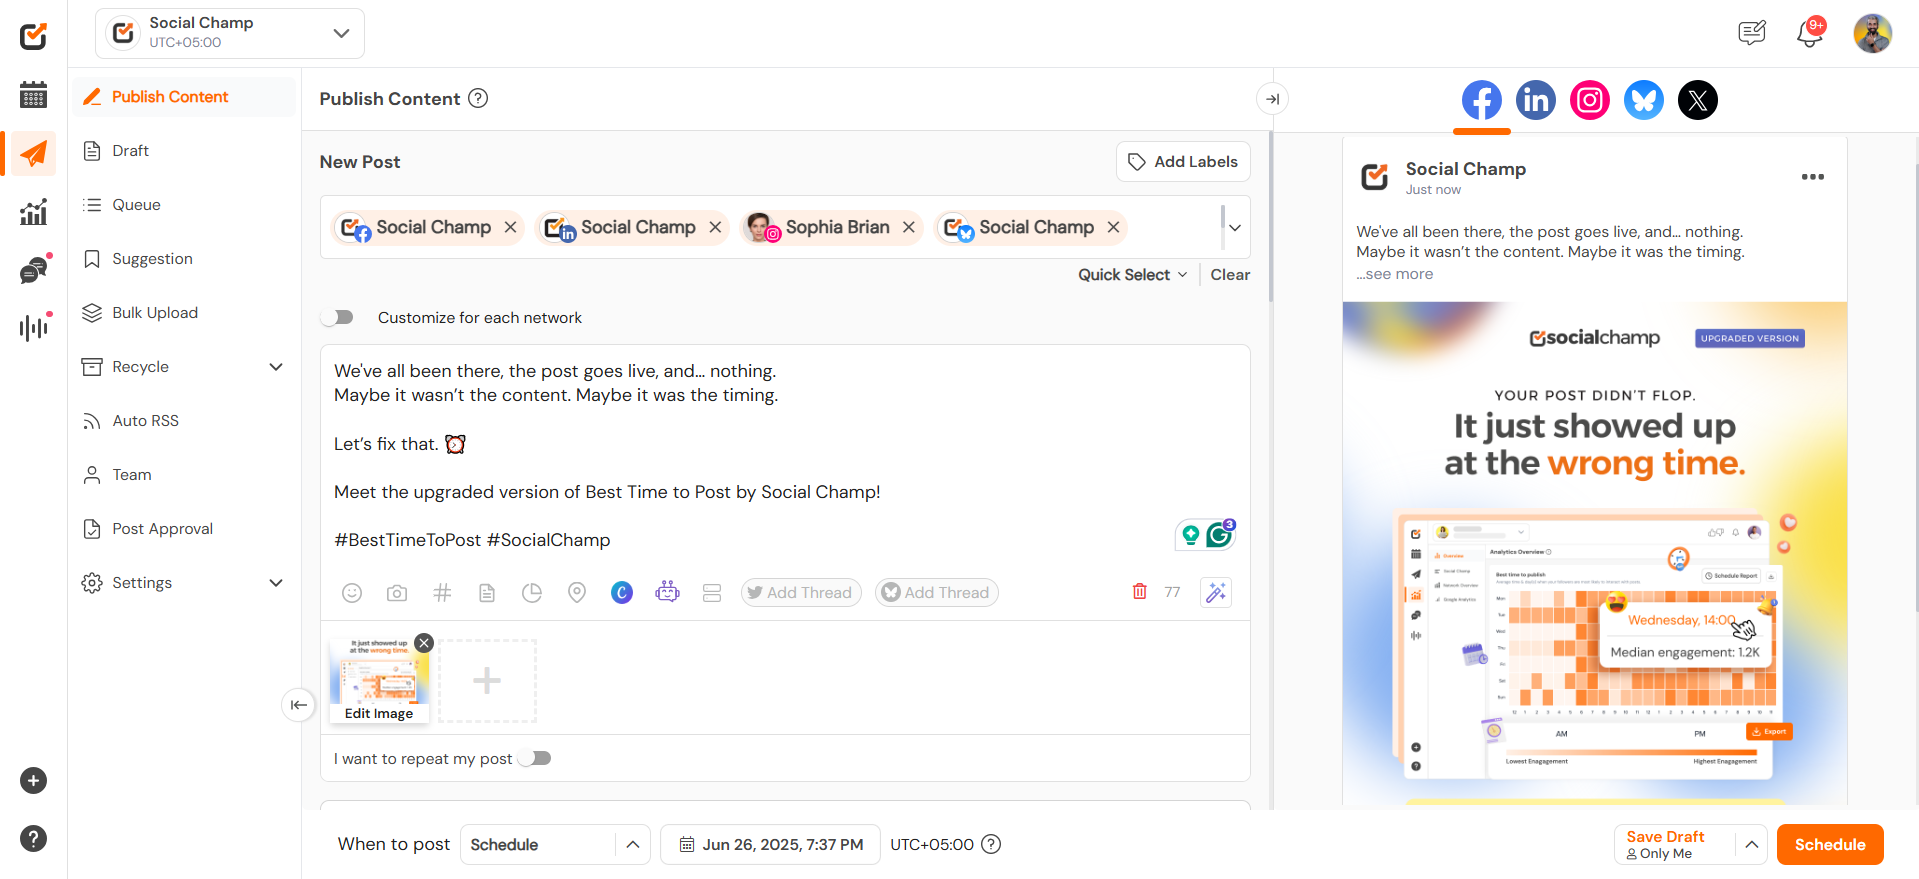Click the timezone help icon beside UTC+05:00

[991, 845]
